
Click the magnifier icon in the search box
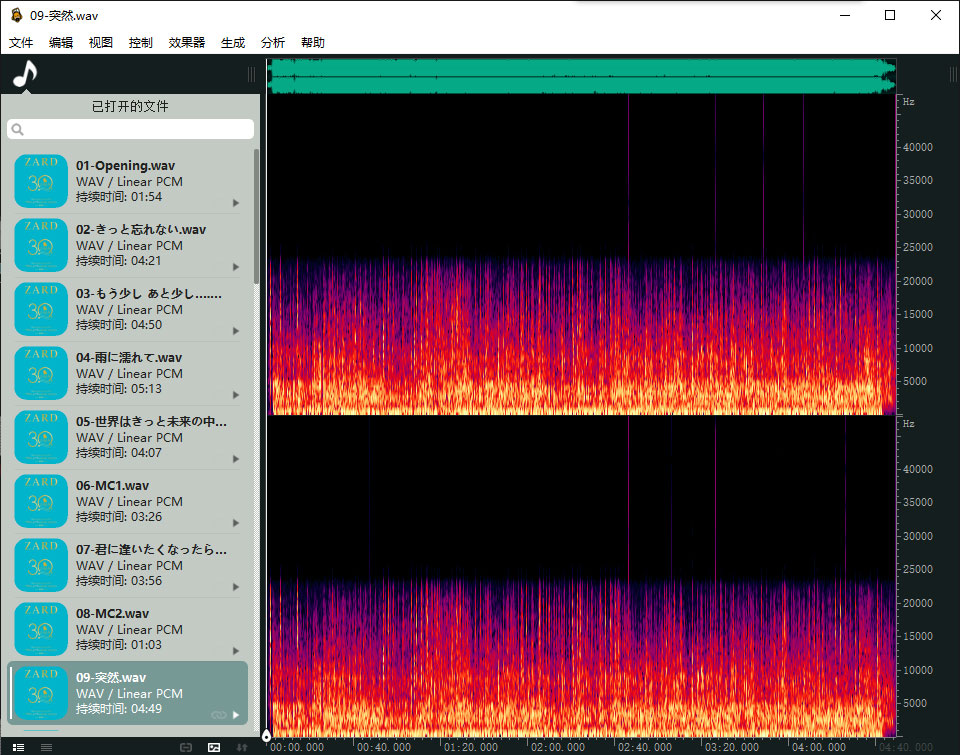pos(18,129)
